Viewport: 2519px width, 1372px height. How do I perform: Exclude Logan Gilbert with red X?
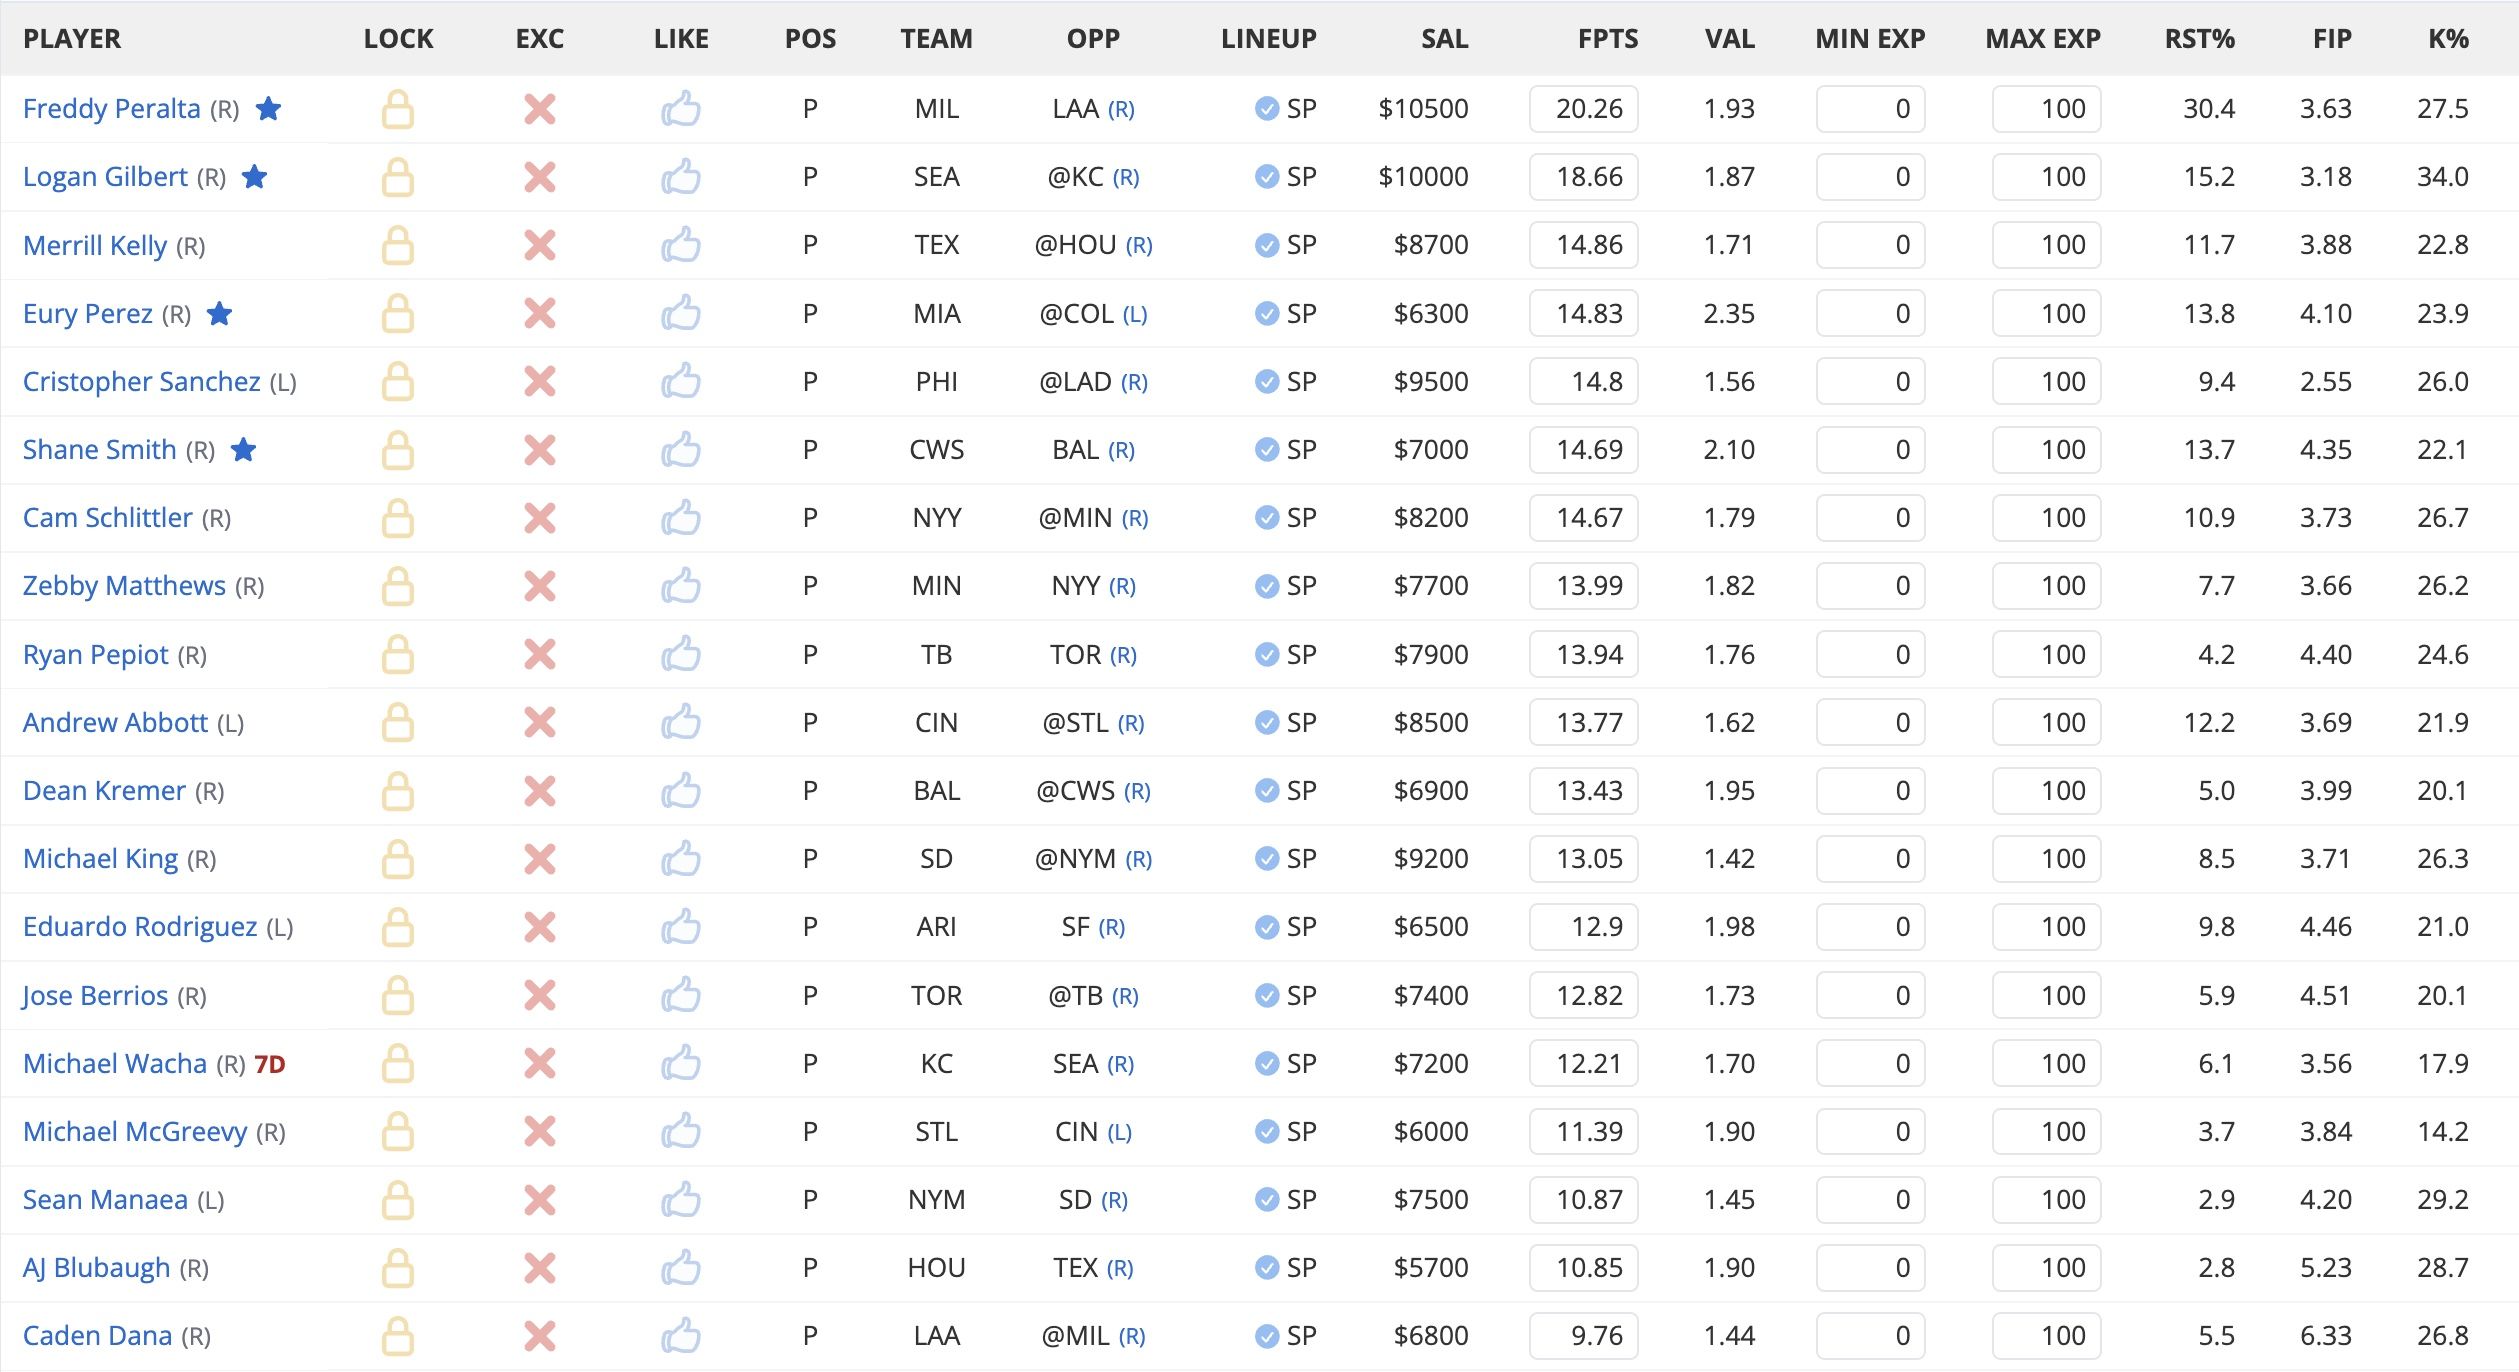pyautogui.click(x=539, y=177)
